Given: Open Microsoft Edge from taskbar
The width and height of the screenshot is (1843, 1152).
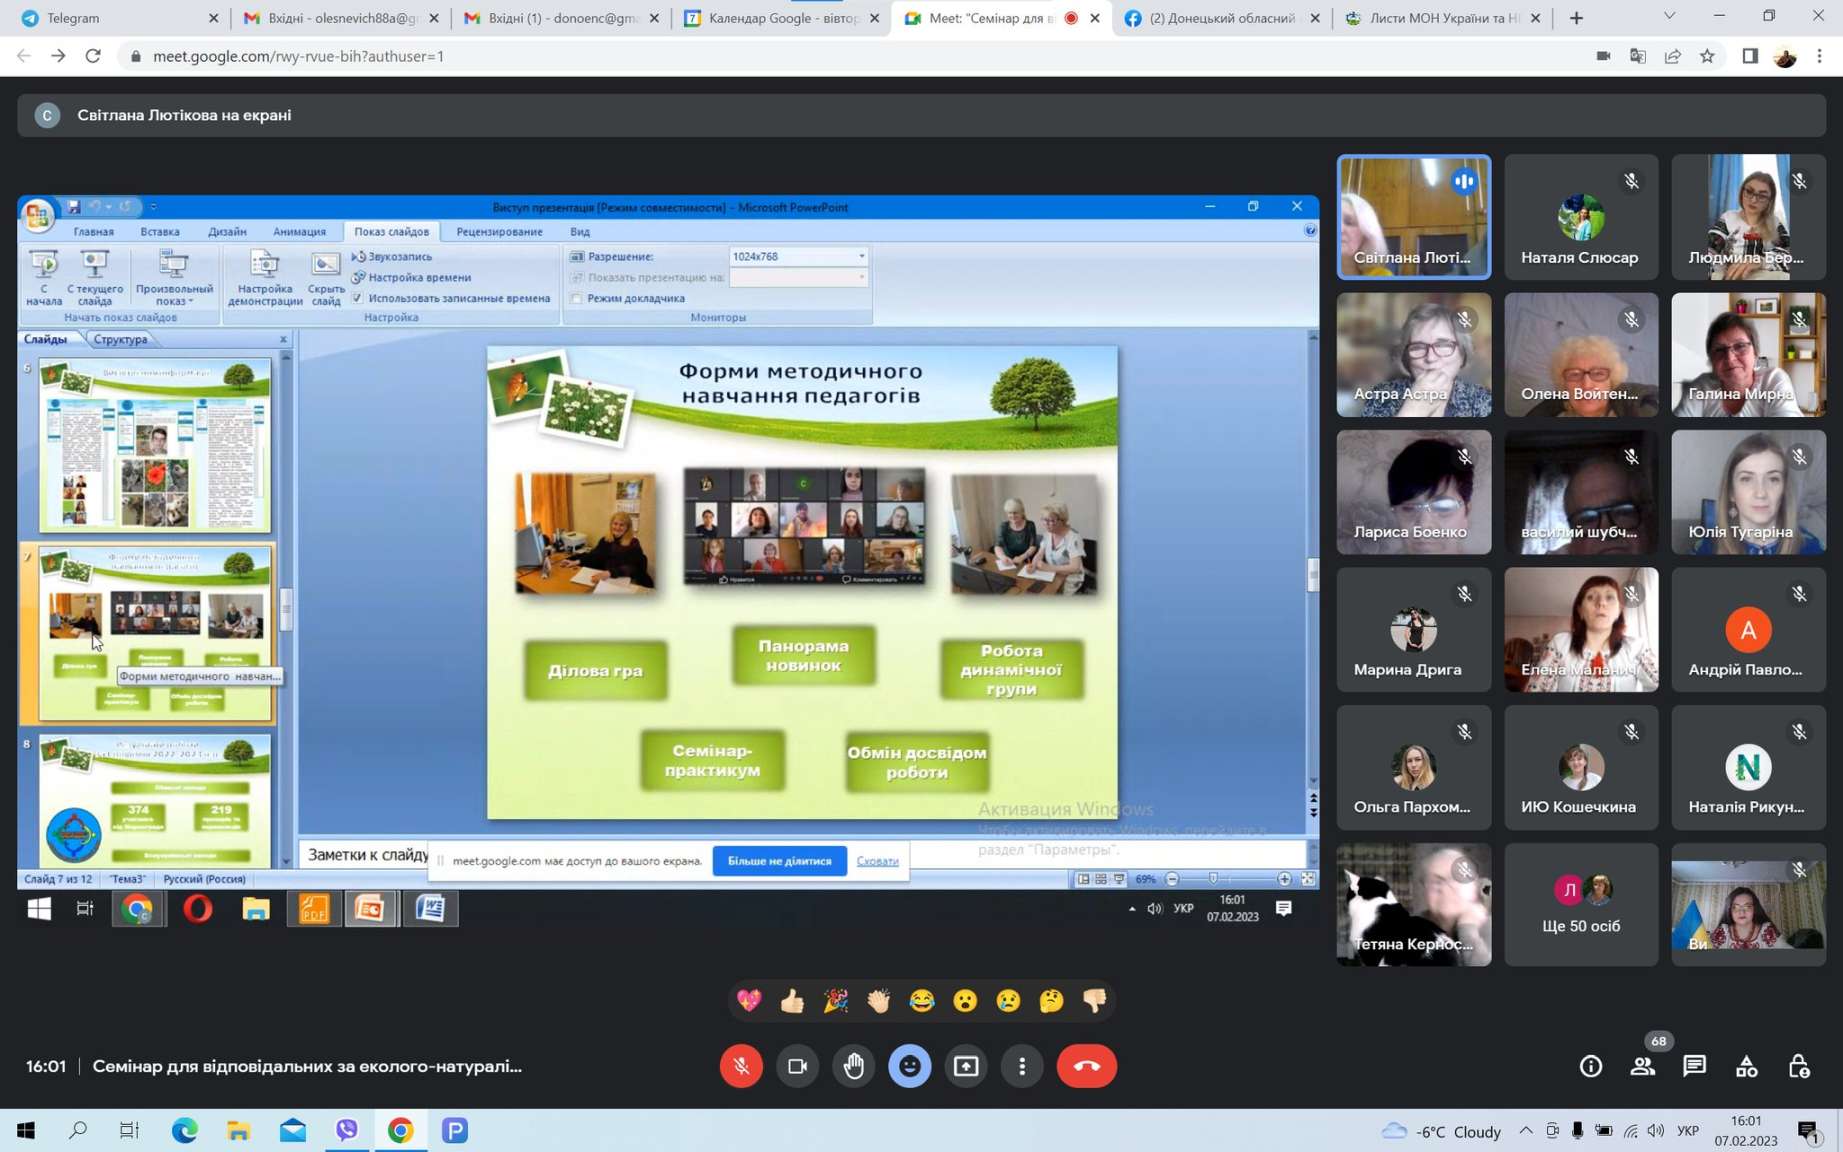Looking at the screenshot, I should click(x=184, y=1130).
